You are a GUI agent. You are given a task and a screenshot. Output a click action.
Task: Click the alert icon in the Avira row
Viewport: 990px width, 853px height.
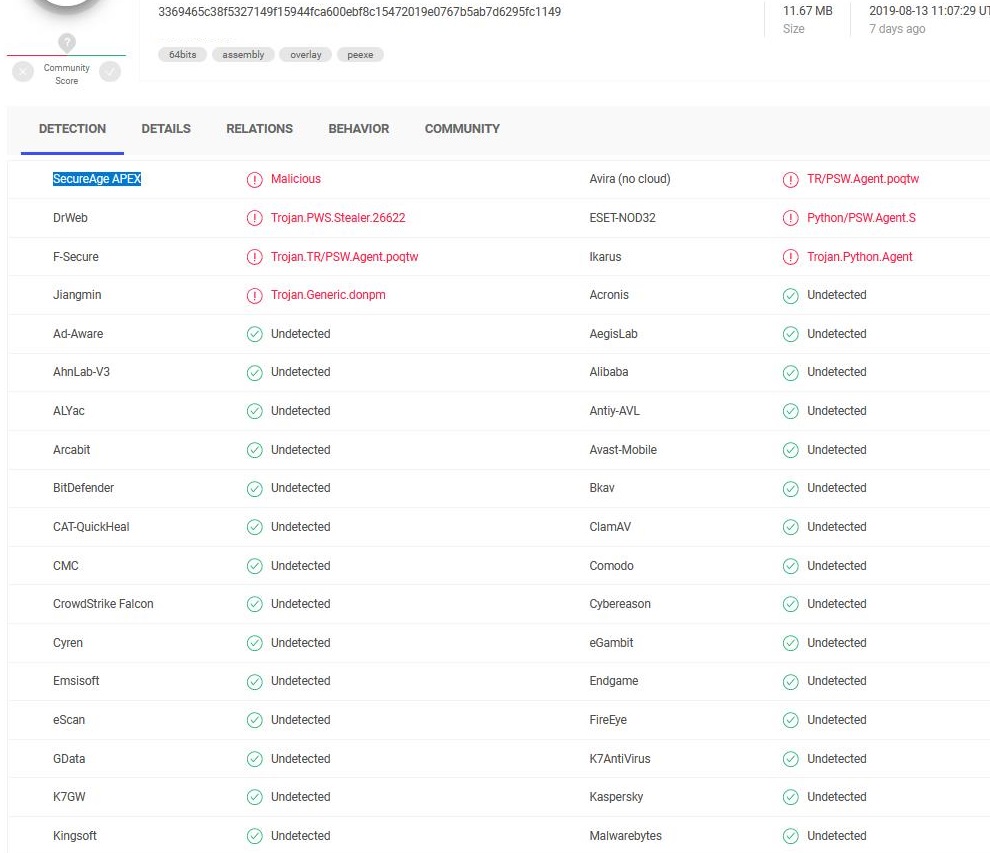[790, 180]
